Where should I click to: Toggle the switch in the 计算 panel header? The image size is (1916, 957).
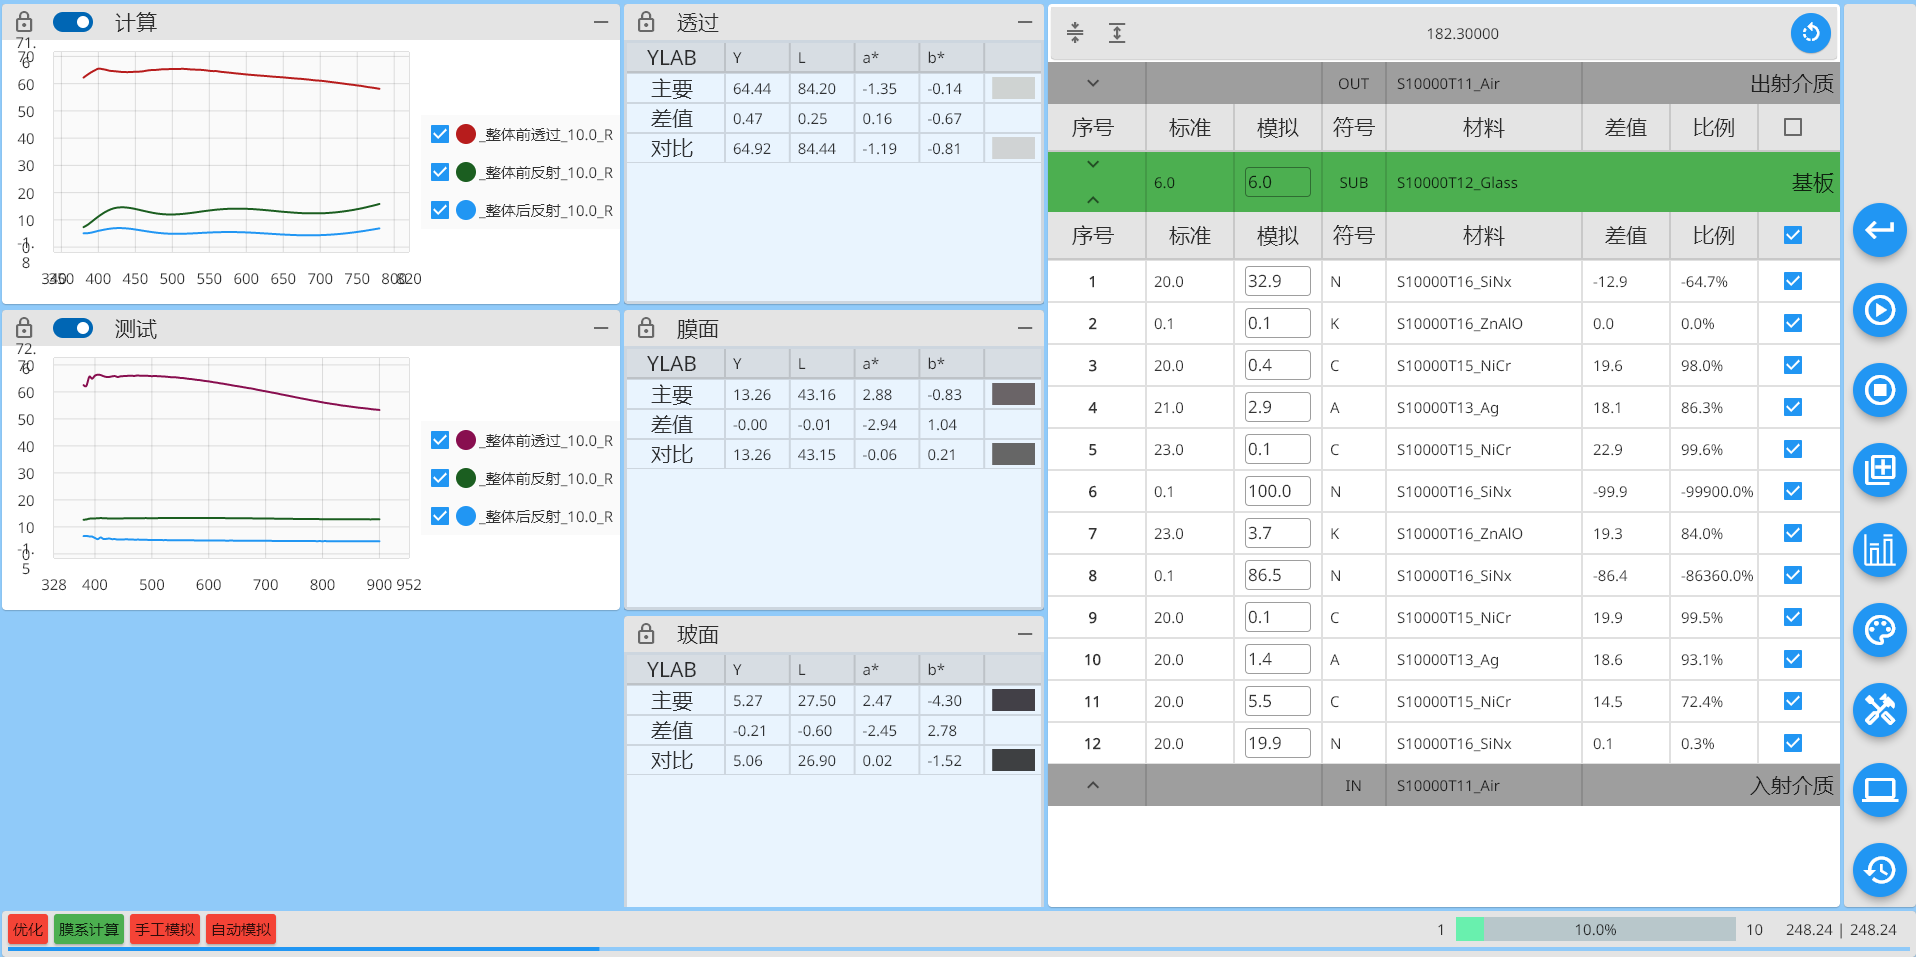[72, 21]
